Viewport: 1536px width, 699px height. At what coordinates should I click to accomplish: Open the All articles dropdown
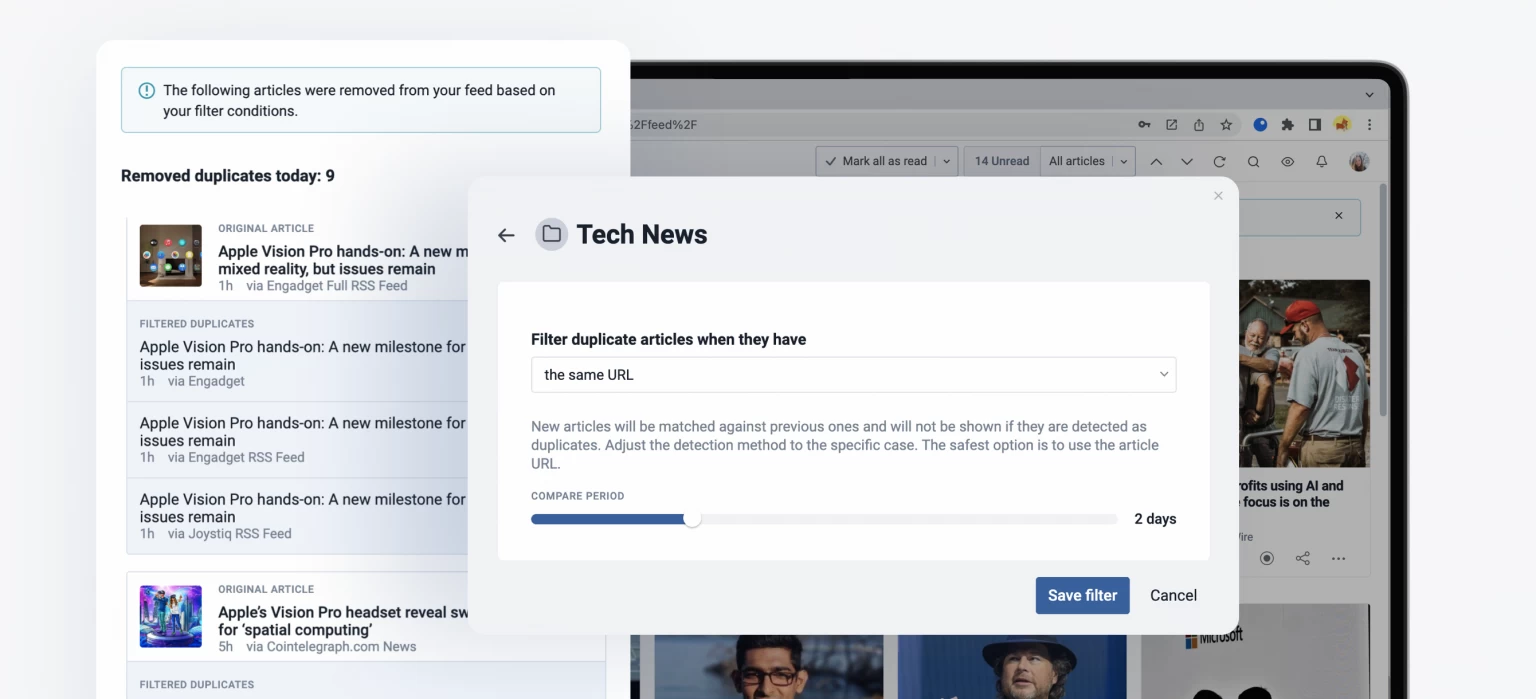tap(1086, 161)
